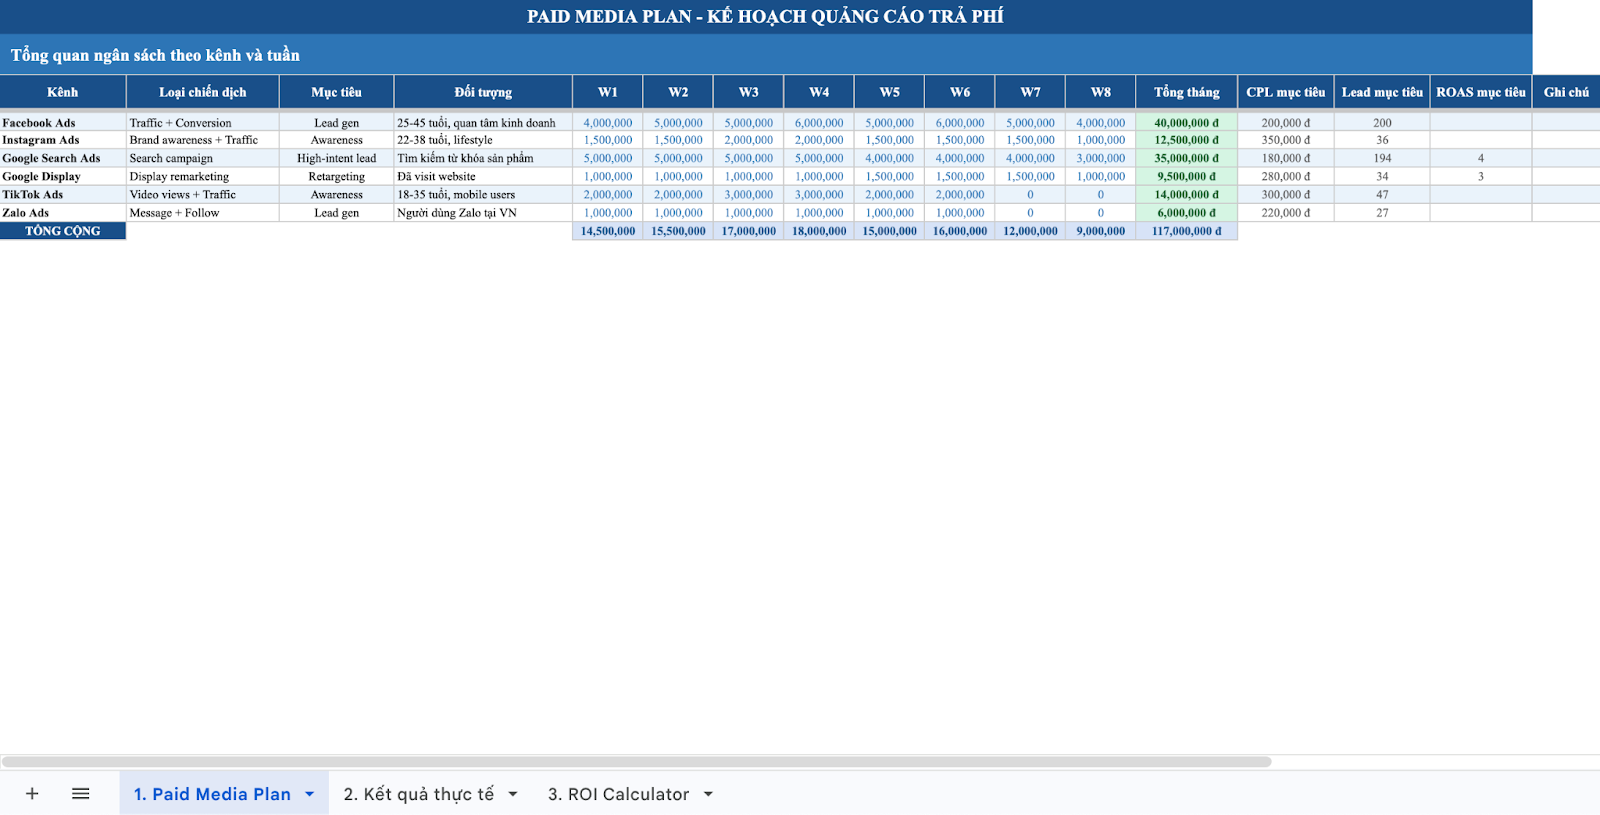
Task: Select the ROAS mục tiêu header cell
Action: coord(1480,92)
